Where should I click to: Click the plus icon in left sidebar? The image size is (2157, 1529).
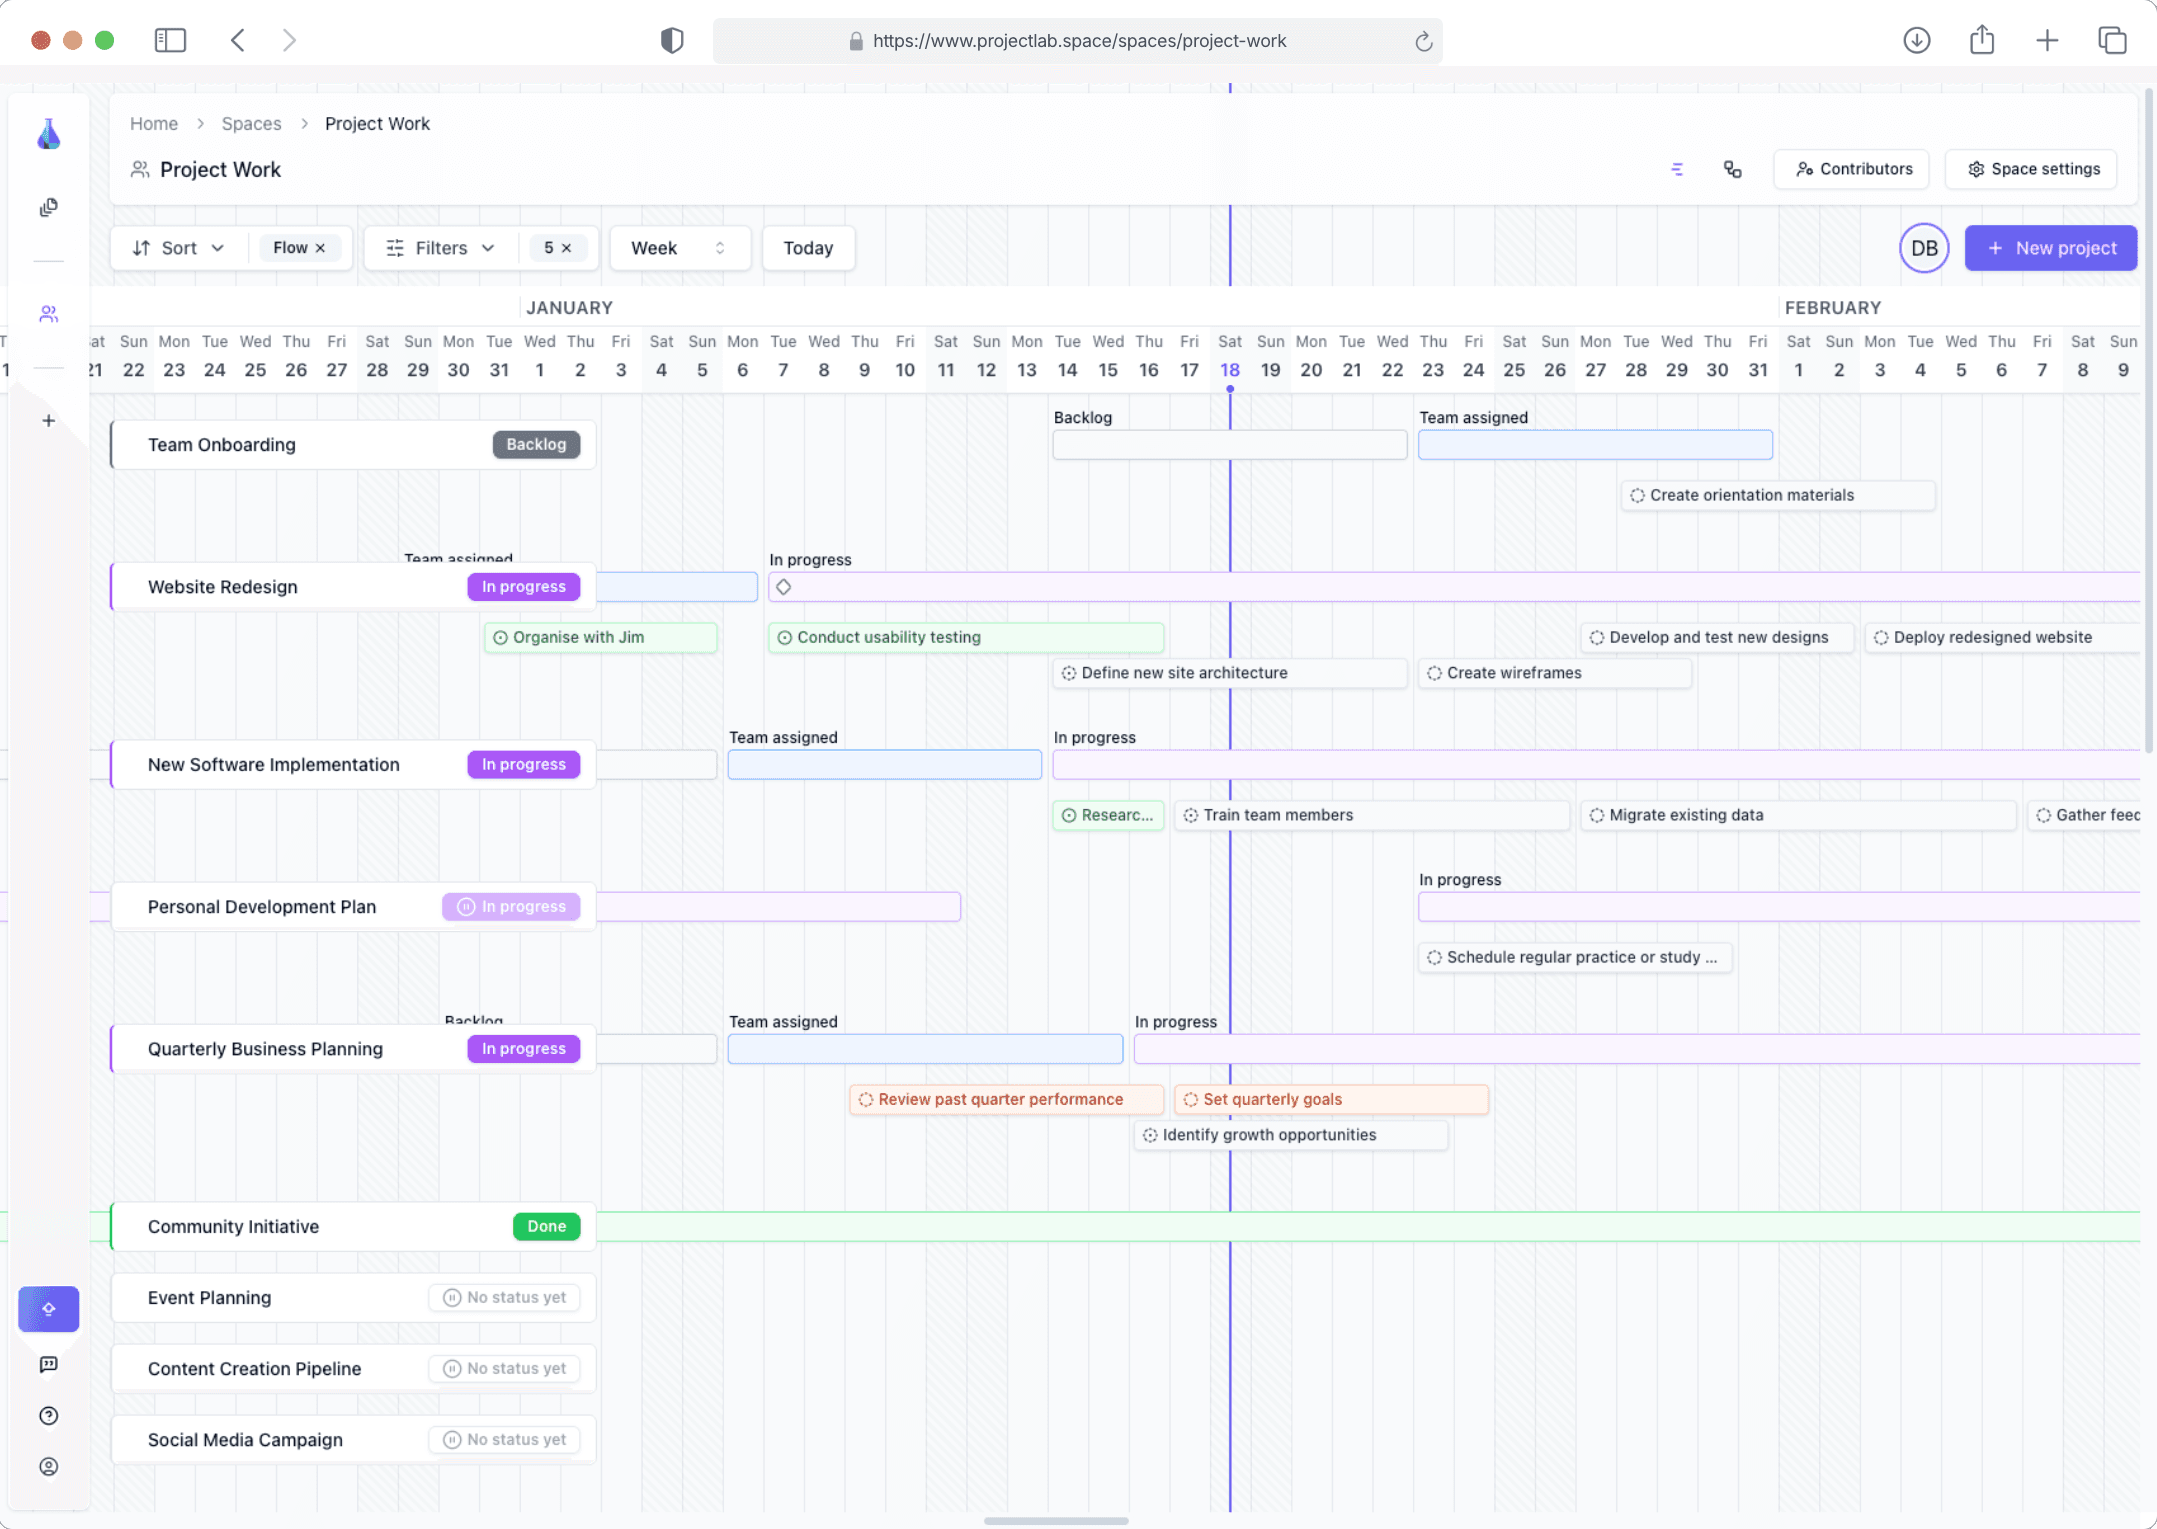[48, 421]
